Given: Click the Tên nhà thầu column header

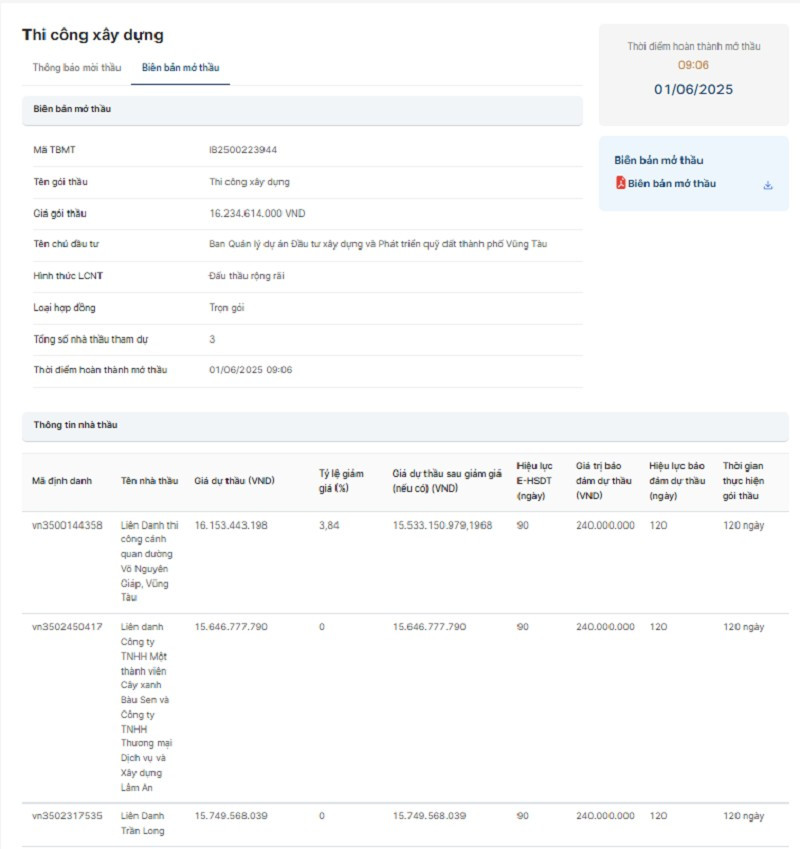Looking at the screenshot, I should tap(149, 481).
